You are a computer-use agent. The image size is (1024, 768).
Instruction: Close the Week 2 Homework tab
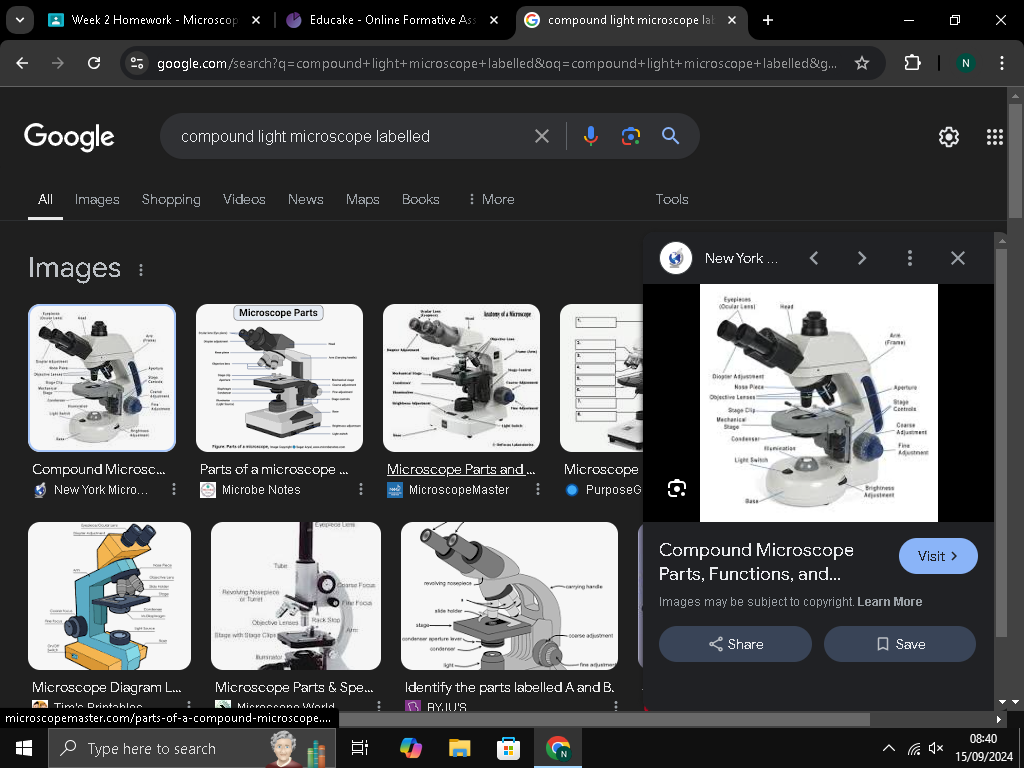point(256,20)
